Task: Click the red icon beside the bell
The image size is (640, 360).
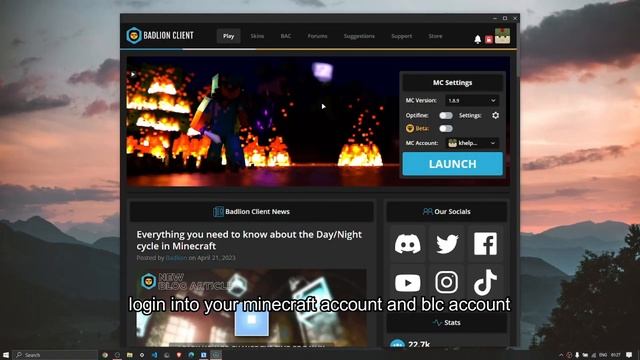Action: (489, 39)
